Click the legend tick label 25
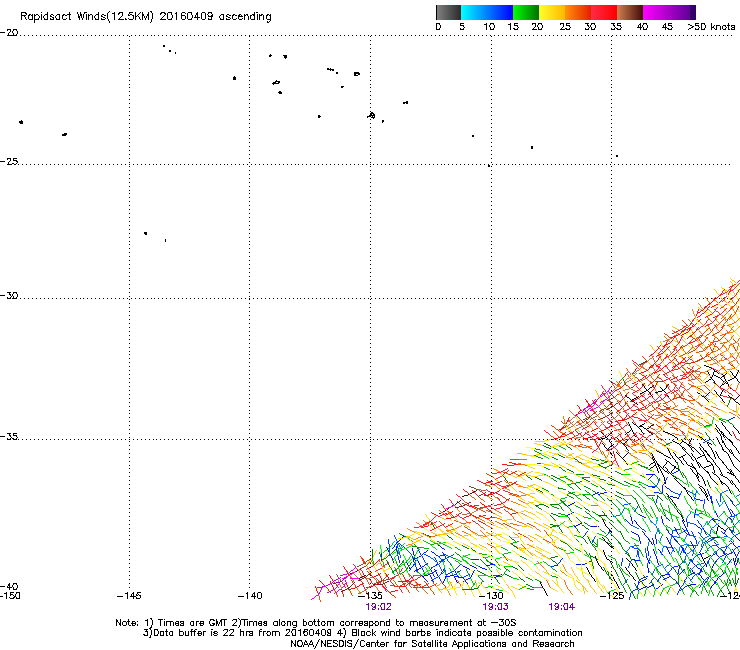 click(565, 27)
